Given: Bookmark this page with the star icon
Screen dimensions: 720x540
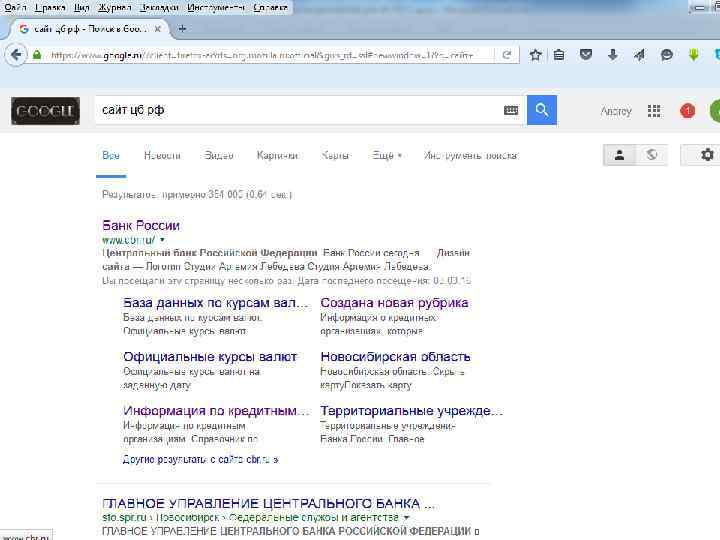Looking at the screenshot, I should click(x=535, y=56).
